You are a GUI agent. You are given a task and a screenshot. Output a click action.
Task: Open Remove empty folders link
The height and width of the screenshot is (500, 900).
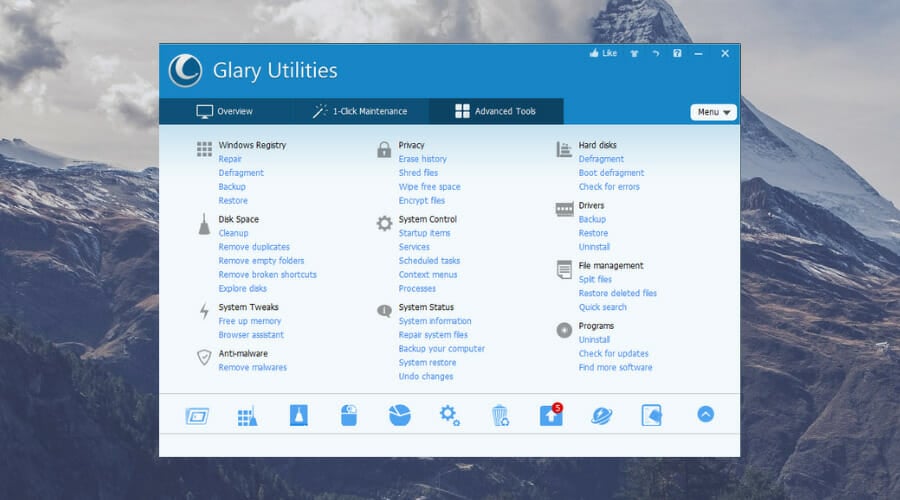[x=261, y=261]
